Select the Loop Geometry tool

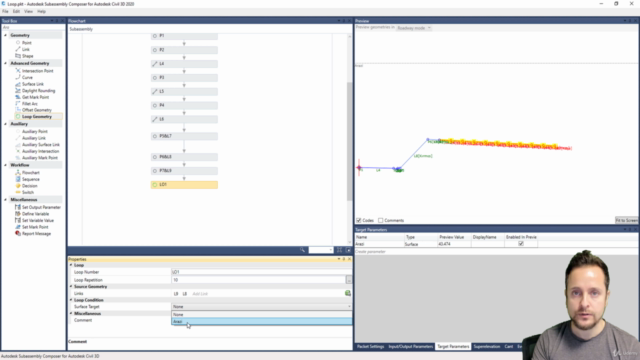pos(37,117)
